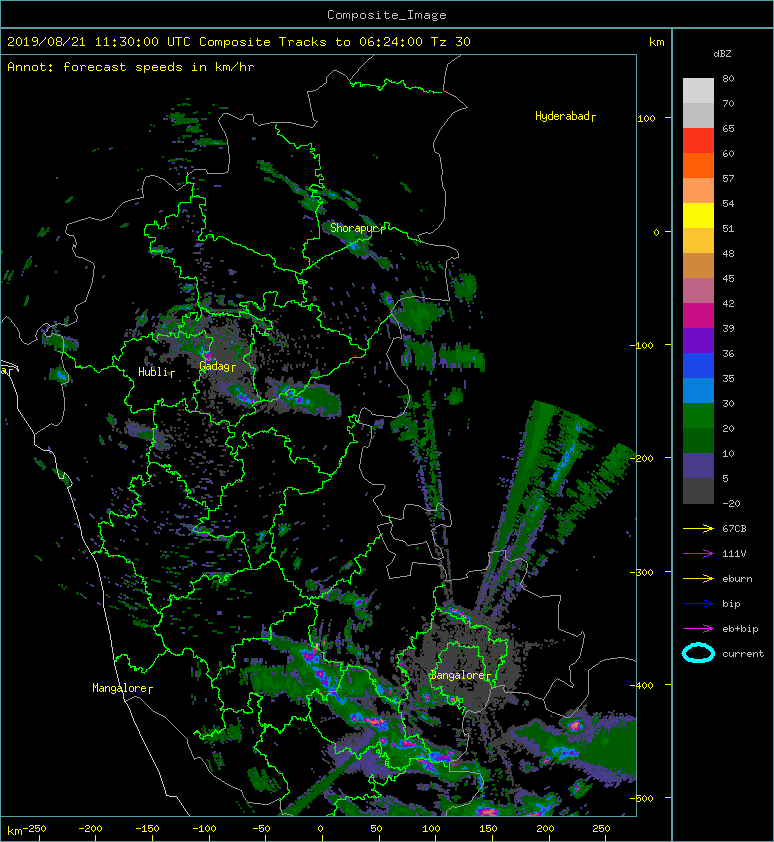Click the yellow 67CB legend arrow
The width and height of the screenshot is (774, 842).
(698, 529)
